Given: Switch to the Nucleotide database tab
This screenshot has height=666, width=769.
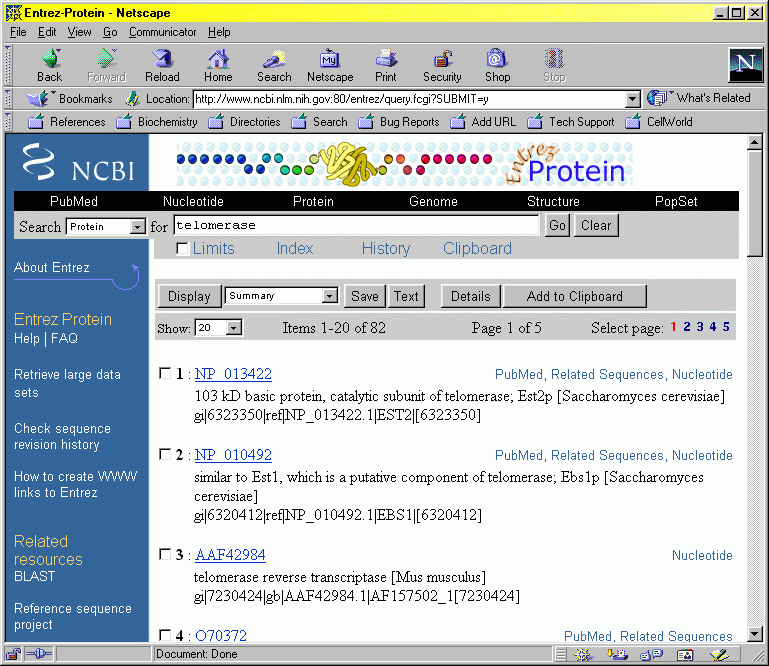Looking at the screenshot, I should (x=193, y=201).
